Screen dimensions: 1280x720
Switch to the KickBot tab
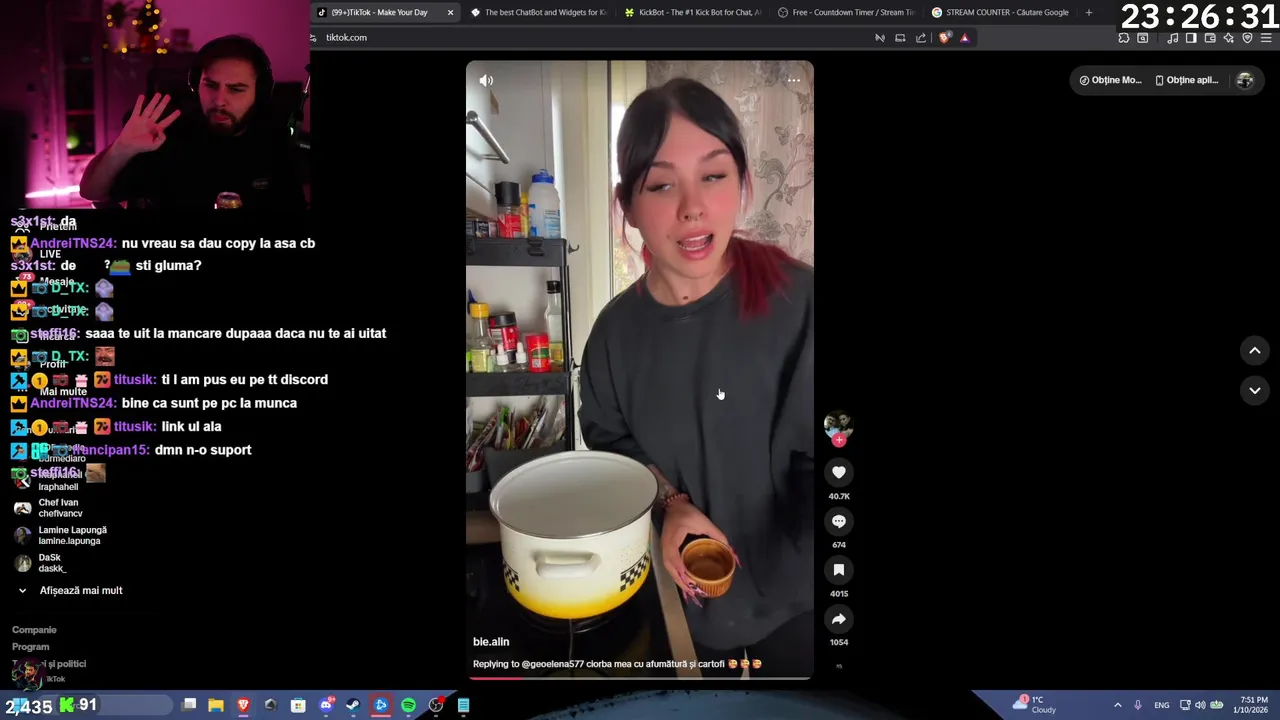point(692,12)
